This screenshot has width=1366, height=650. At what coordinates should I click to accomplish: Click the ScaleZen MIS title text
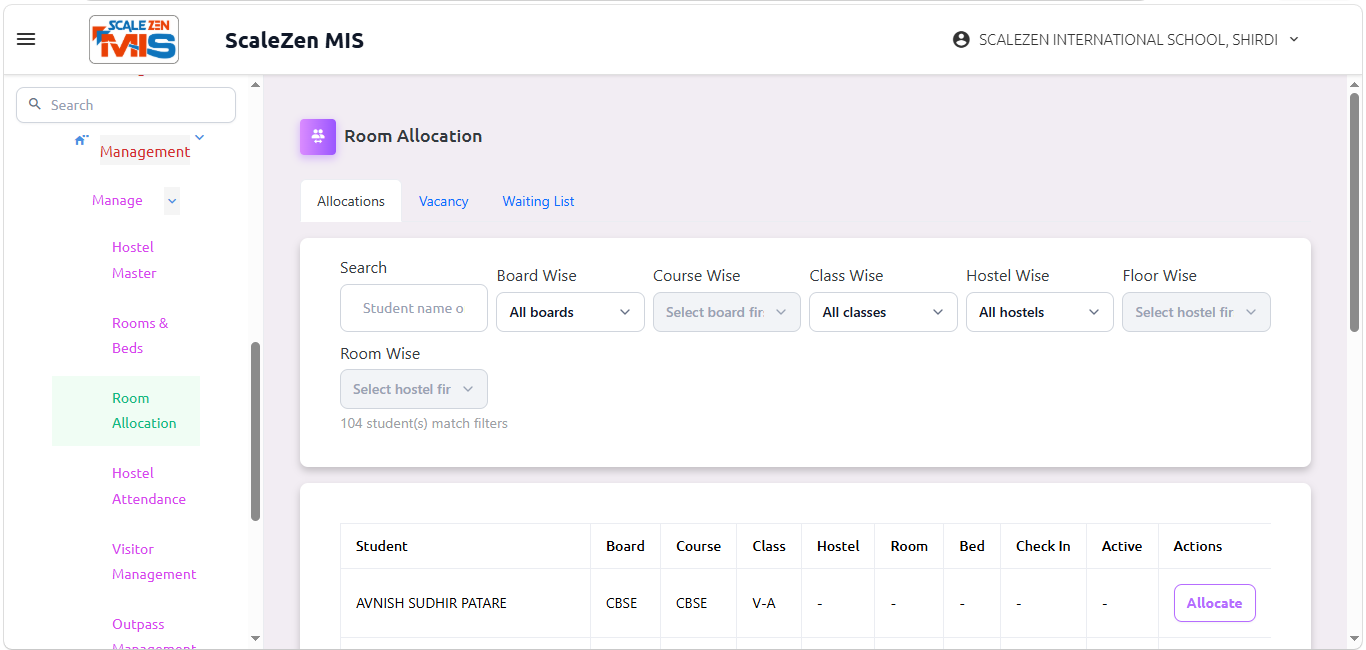tap(294, 40)
